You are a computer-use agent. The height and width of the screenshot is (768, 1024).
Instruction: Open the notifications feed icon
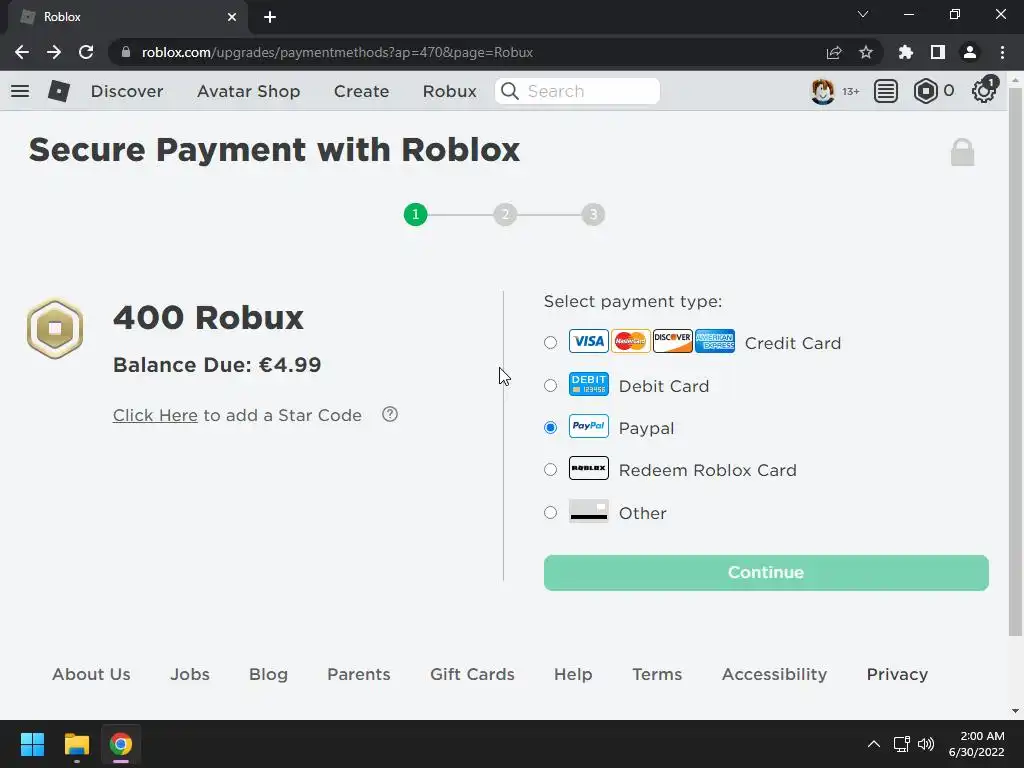click(886, 91)
